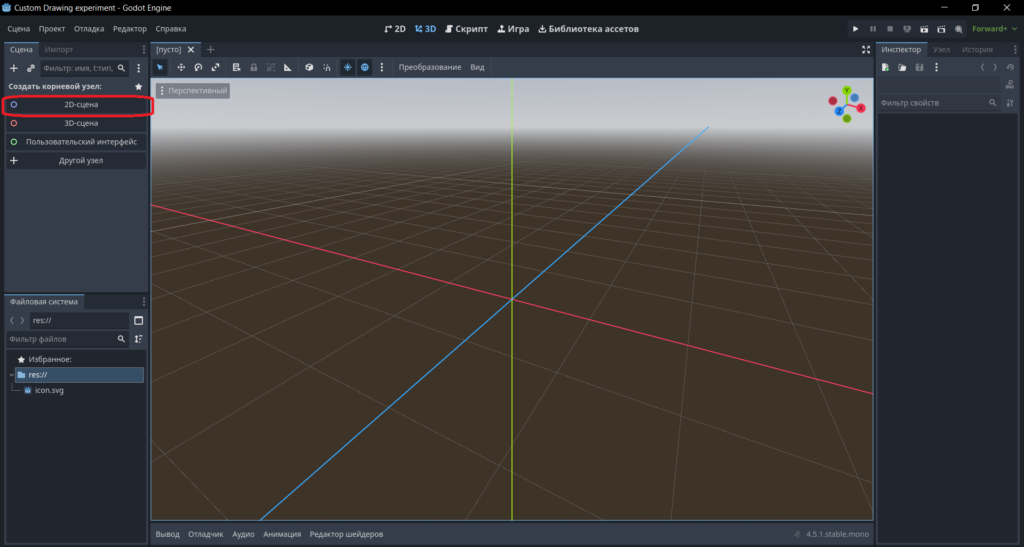Snap view to Z axis gizmo
This screenshot has width=1024, height=547.
[839, 112]
